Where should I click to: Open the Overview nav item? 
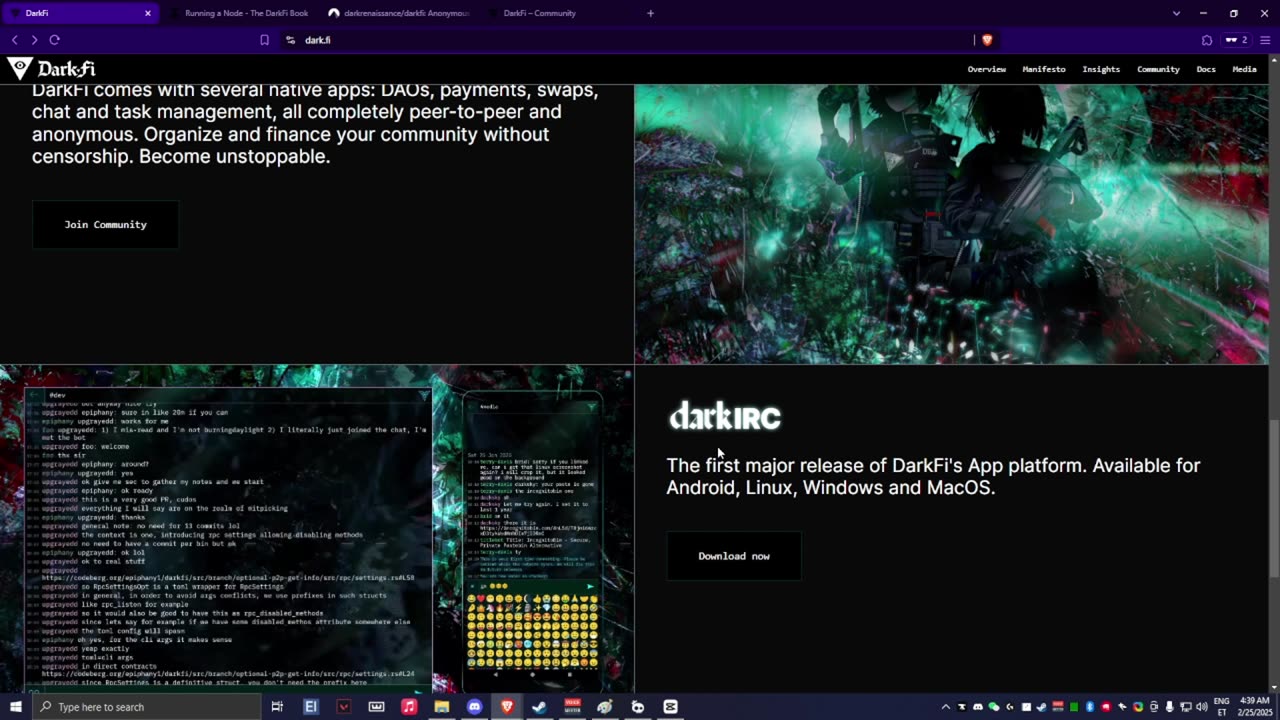pyautogui.click(x=986, y=69)
